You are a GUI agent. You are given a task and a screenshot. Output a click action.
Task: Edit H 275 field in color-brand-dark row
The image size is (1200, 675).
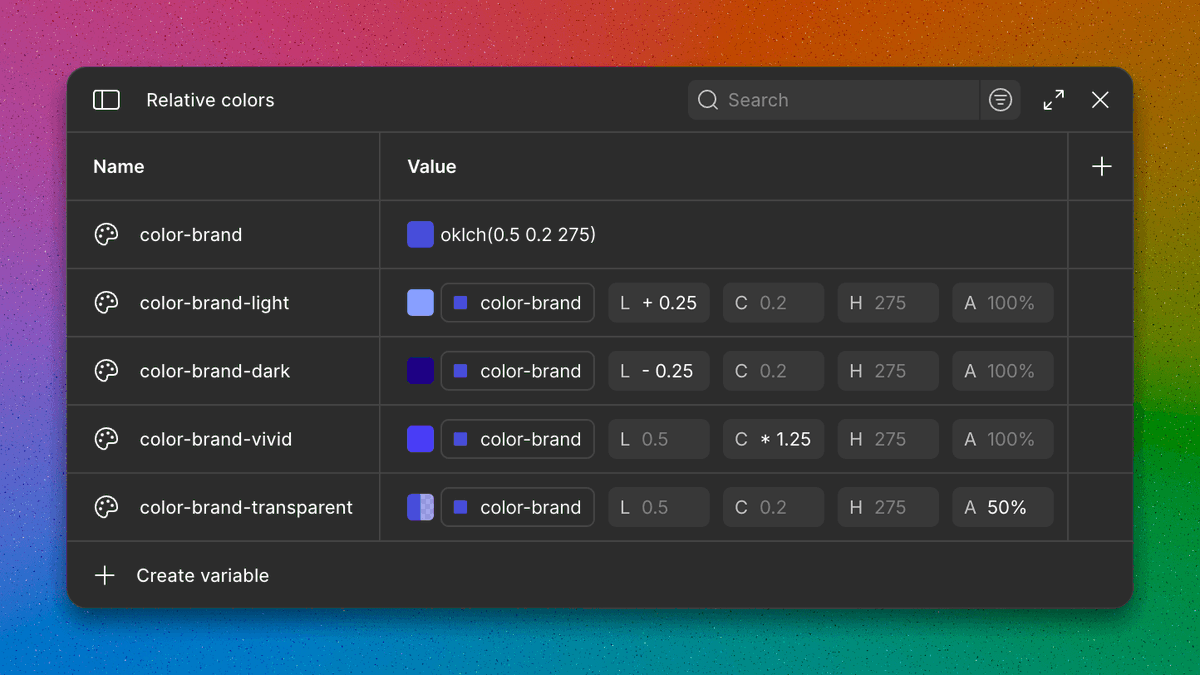(x=888, y=371)
